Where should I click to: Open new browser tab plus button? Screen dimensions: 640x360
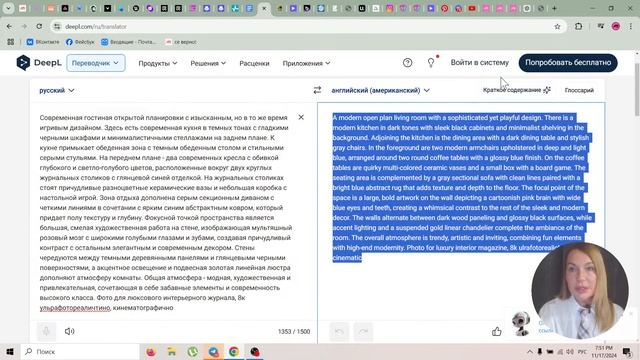[x=554, y=8]
